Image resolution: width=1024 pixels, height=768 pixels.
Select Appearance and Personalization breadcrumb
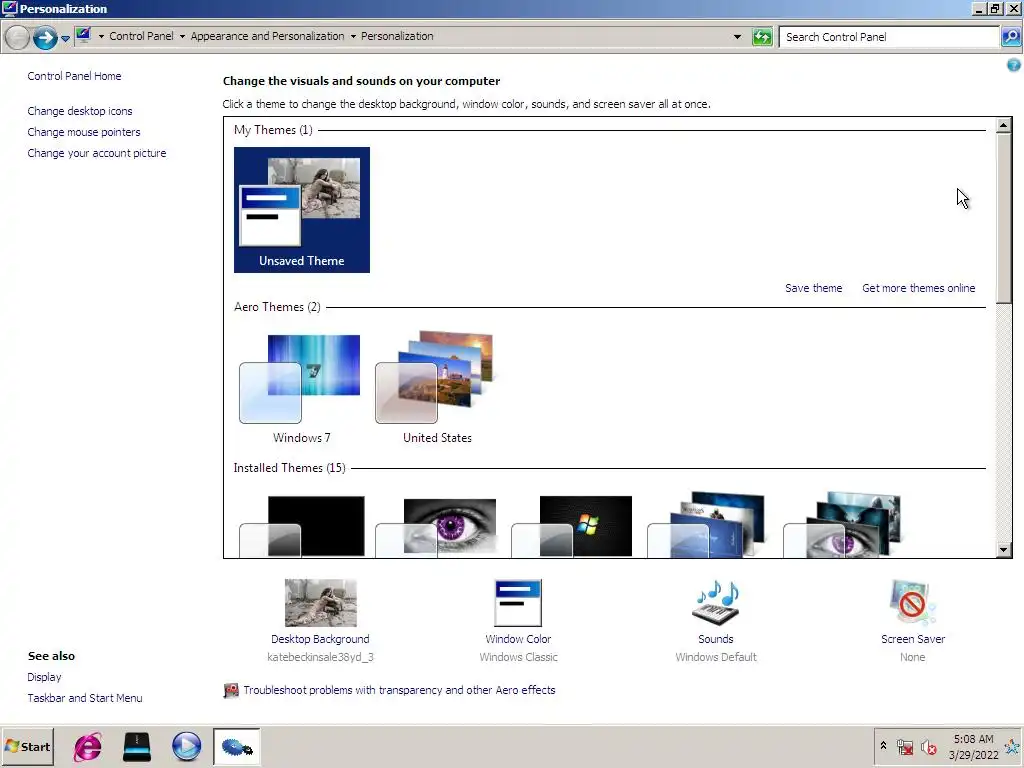(267, 37)
